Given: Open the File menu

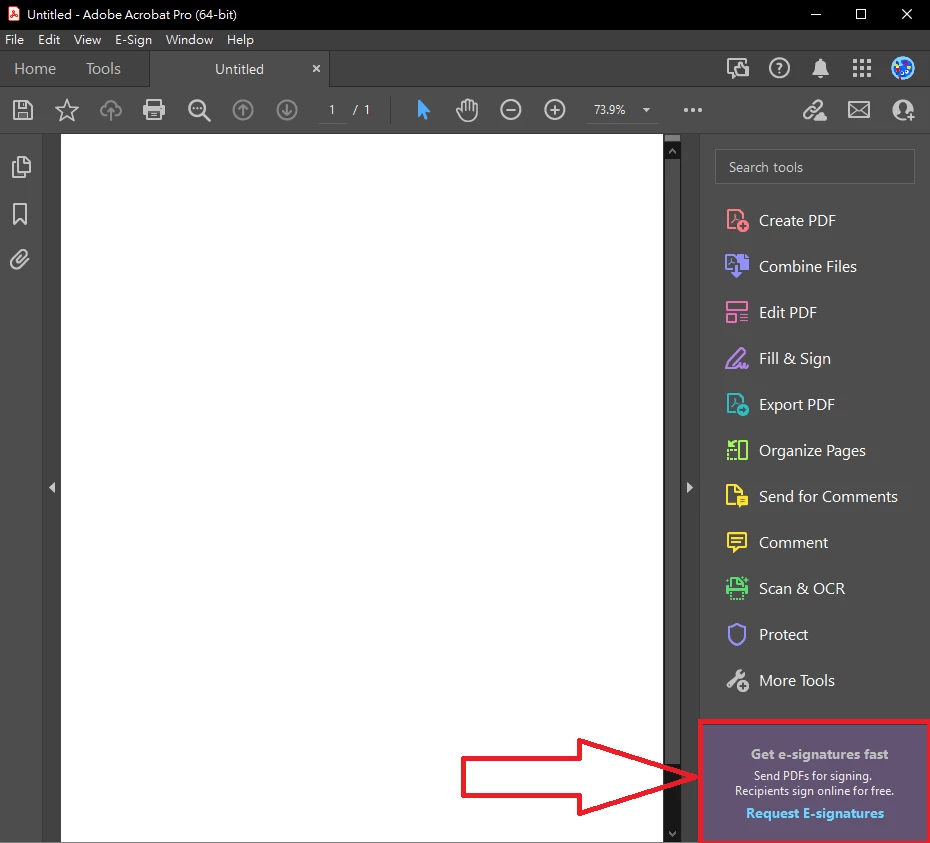Looking at the screenshot, I should point(14,40).
